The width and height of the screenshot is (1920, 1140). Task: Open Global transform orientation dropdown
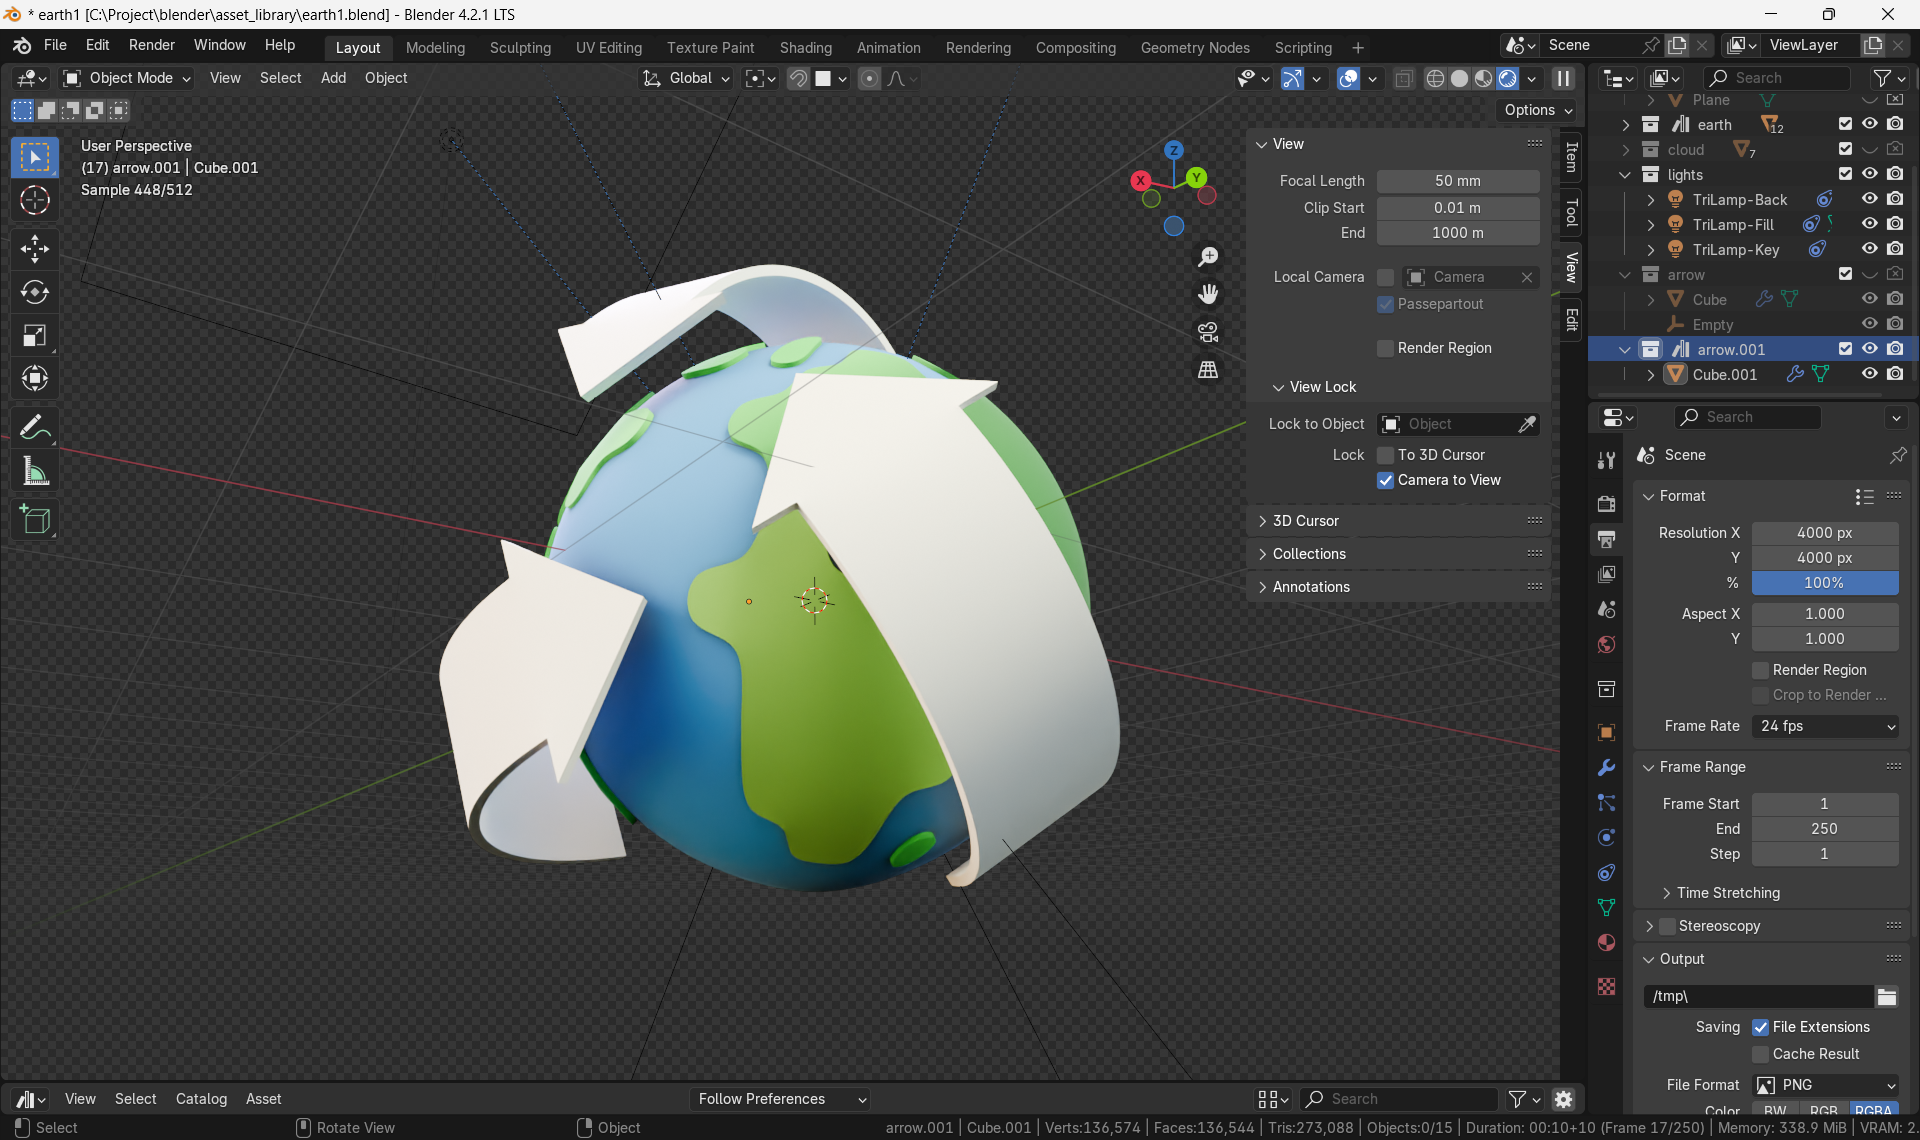687,78
